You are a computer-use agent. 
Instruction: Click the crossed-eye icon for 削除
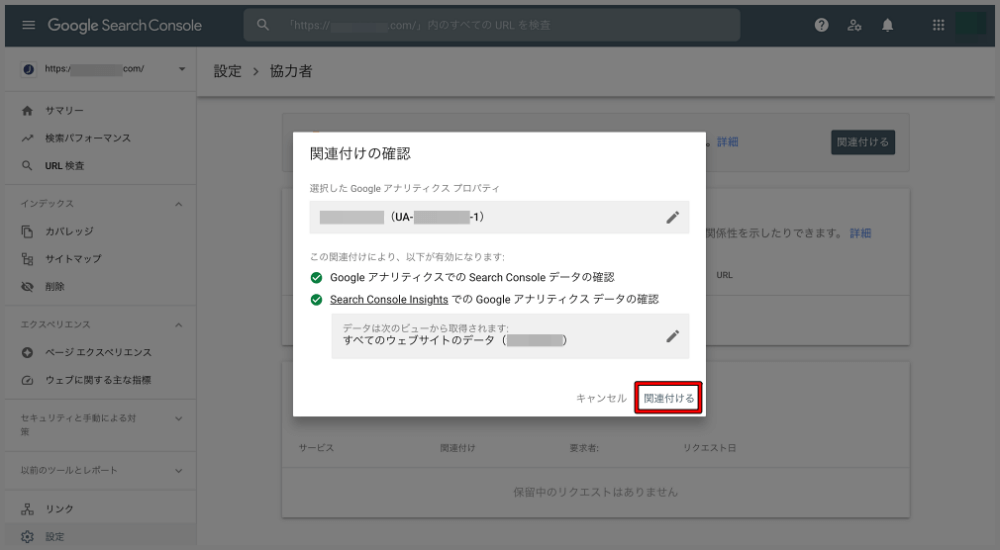click(x=27, y=286)
